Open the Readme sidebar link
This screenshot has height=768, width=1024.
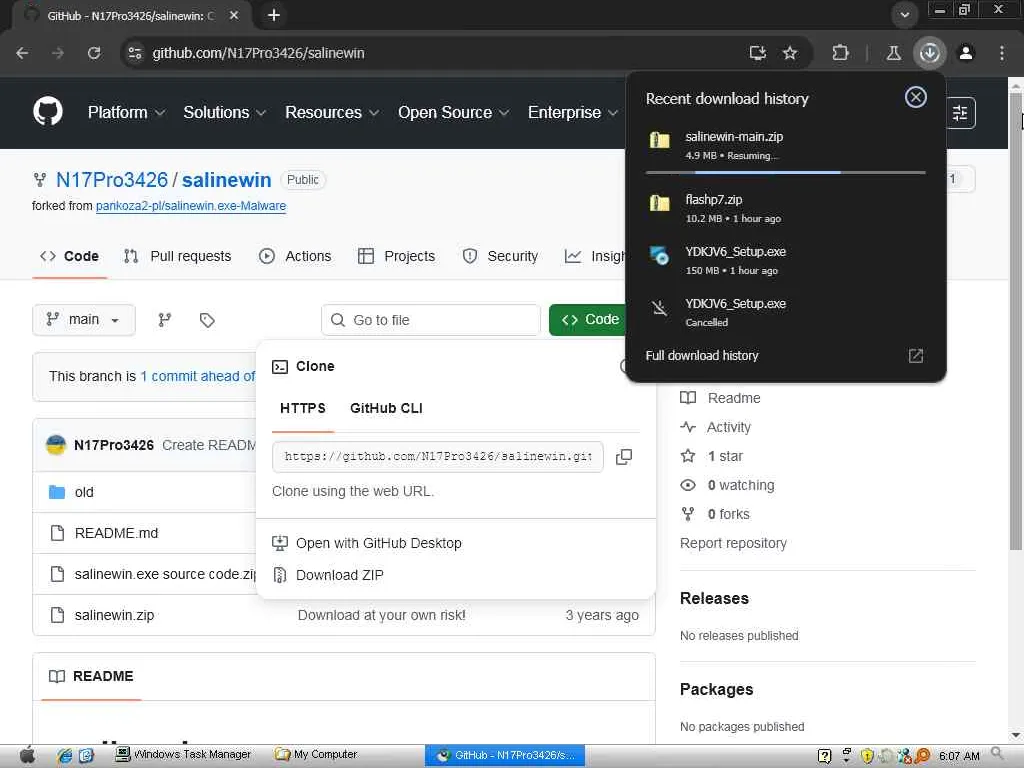[720, 398]
